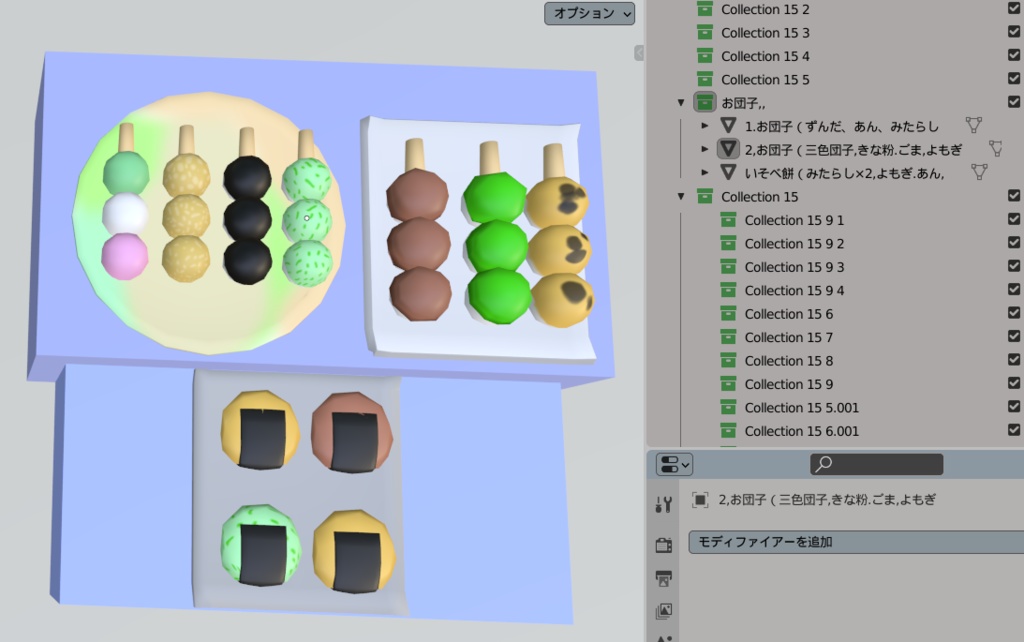The image size is (1024, 642).
Task: Toggle checkbox for Collection 15 6
Action: [1014, 313]
